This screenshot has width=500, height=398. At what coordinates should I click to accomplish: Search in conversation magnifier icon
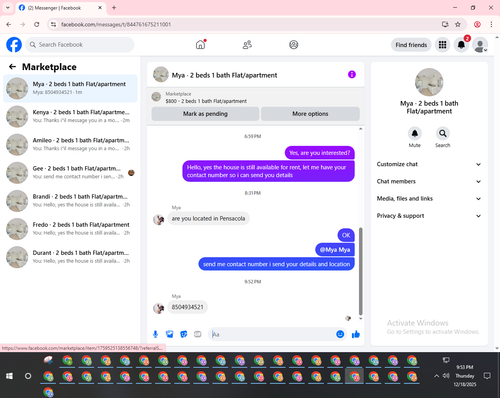(442, 133)
